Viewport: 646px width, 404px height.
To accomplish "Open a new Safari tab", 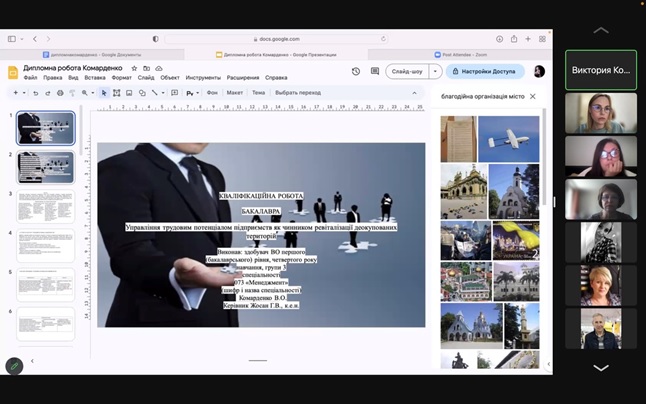I will (x=528, y=39).
